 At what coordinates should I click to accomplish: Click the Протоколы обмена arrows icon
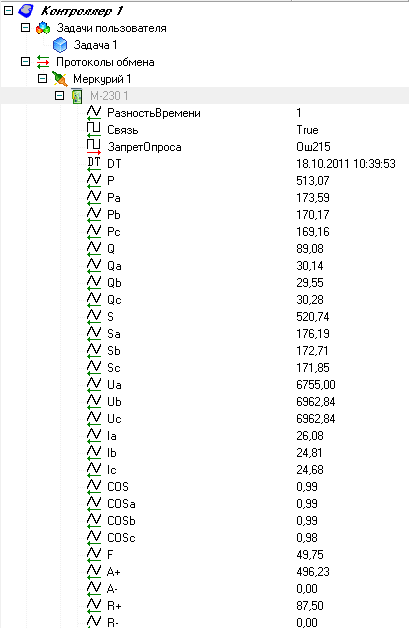click(43, 62)
